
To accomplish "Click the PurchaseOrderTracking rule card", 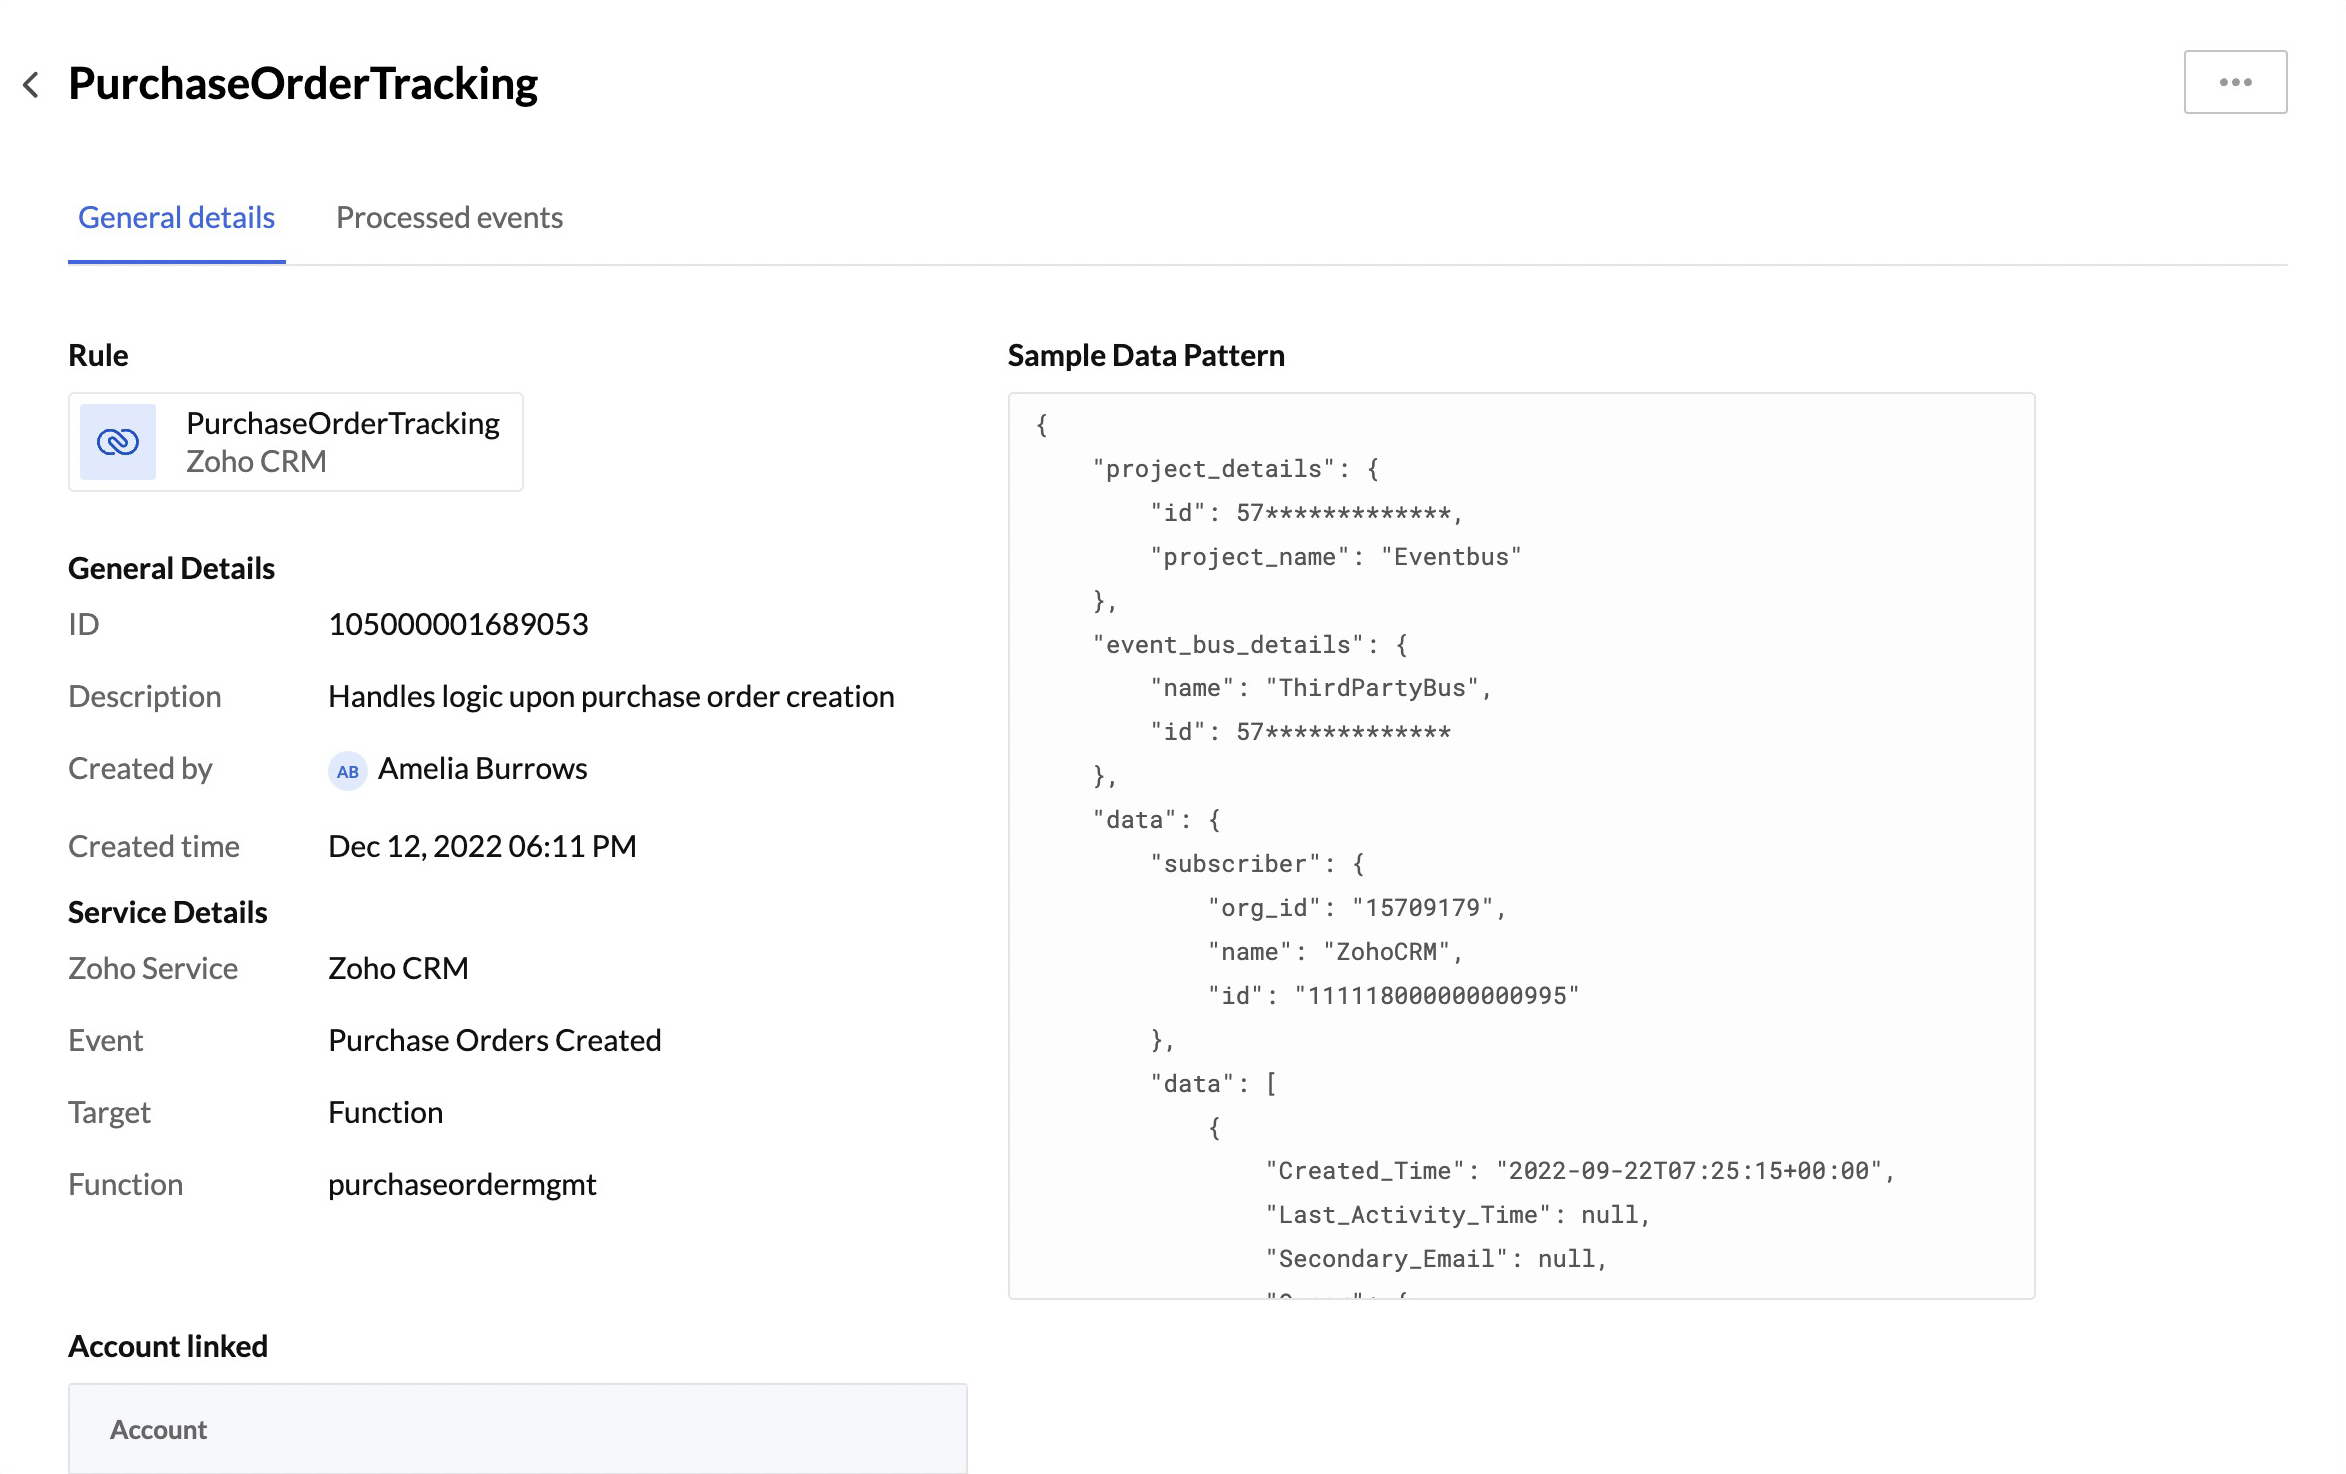I will click(295, 441).
